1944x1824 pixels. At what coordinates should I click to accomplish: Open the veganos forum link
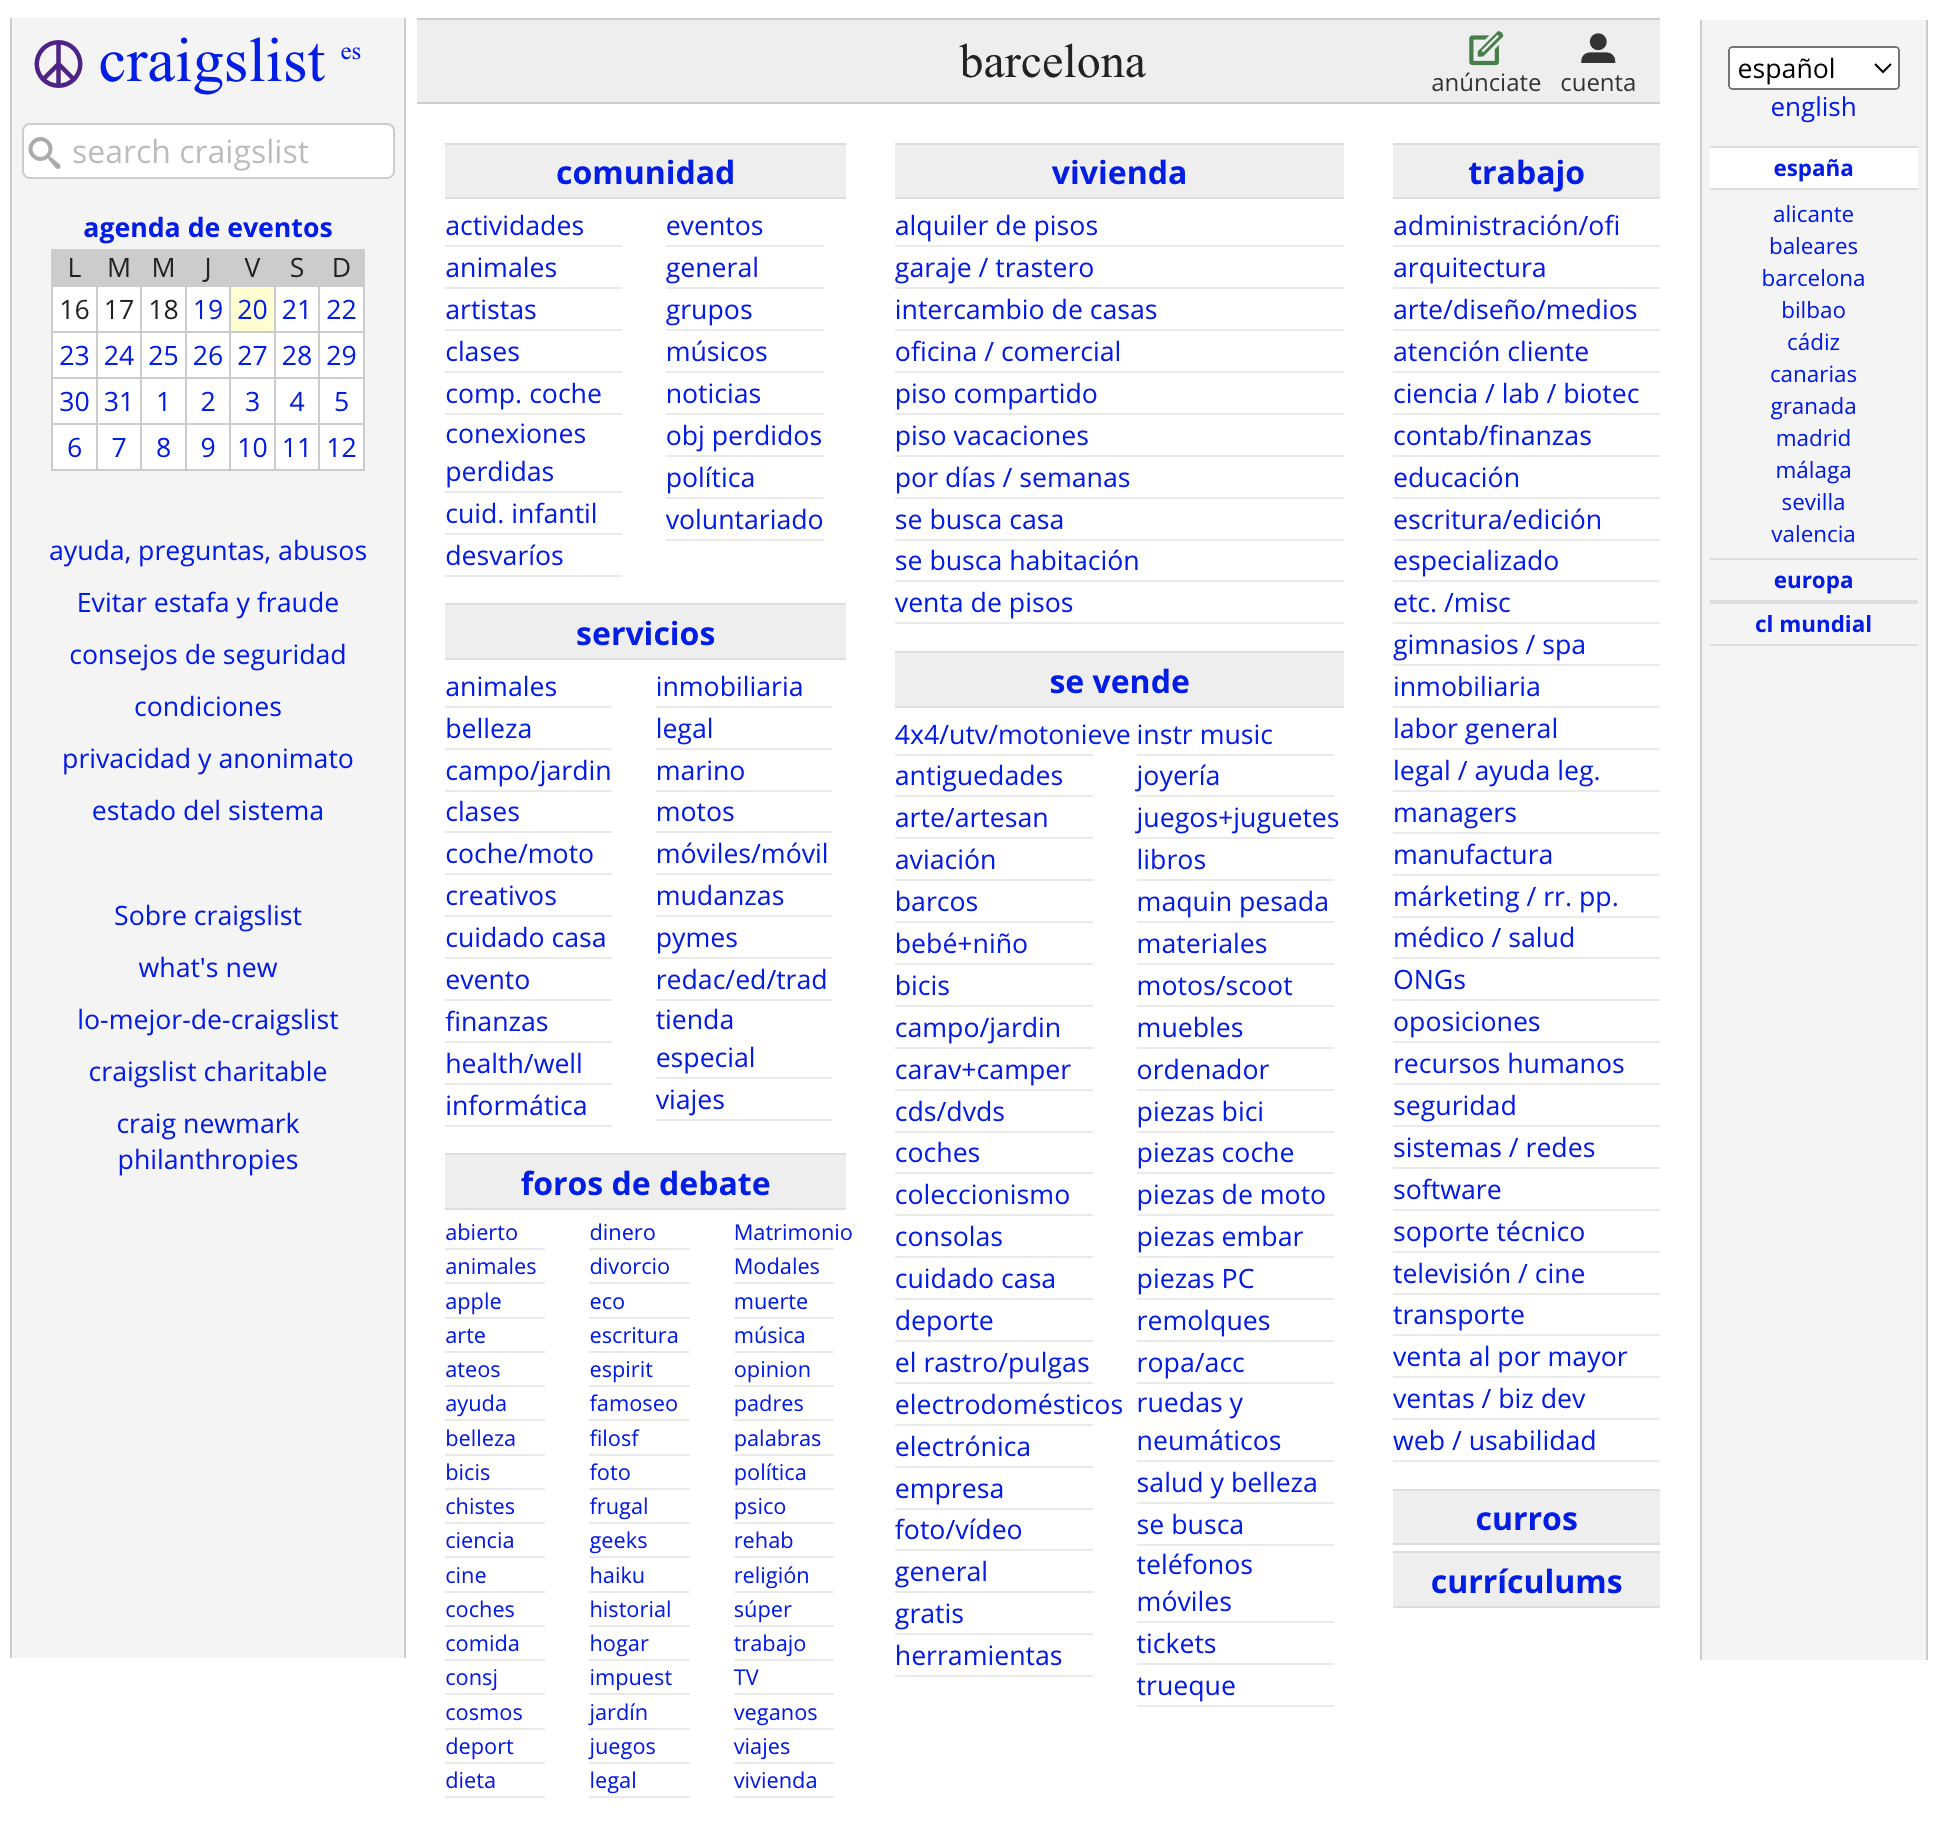click(x=775, y=1713)
